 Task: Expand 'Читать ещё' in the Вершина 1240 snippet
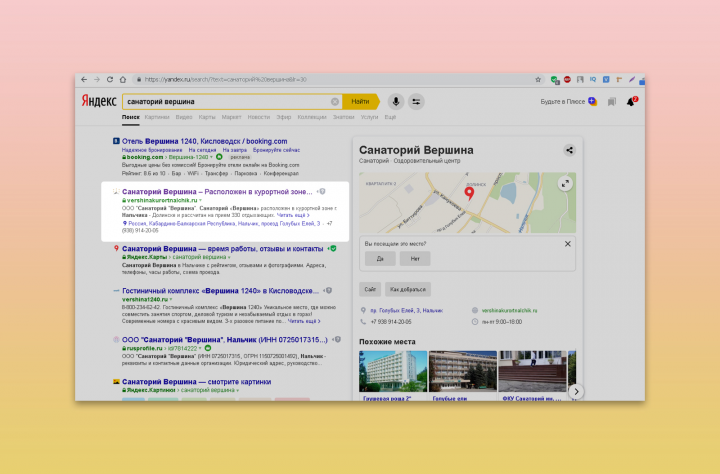[x=304, y=321]
